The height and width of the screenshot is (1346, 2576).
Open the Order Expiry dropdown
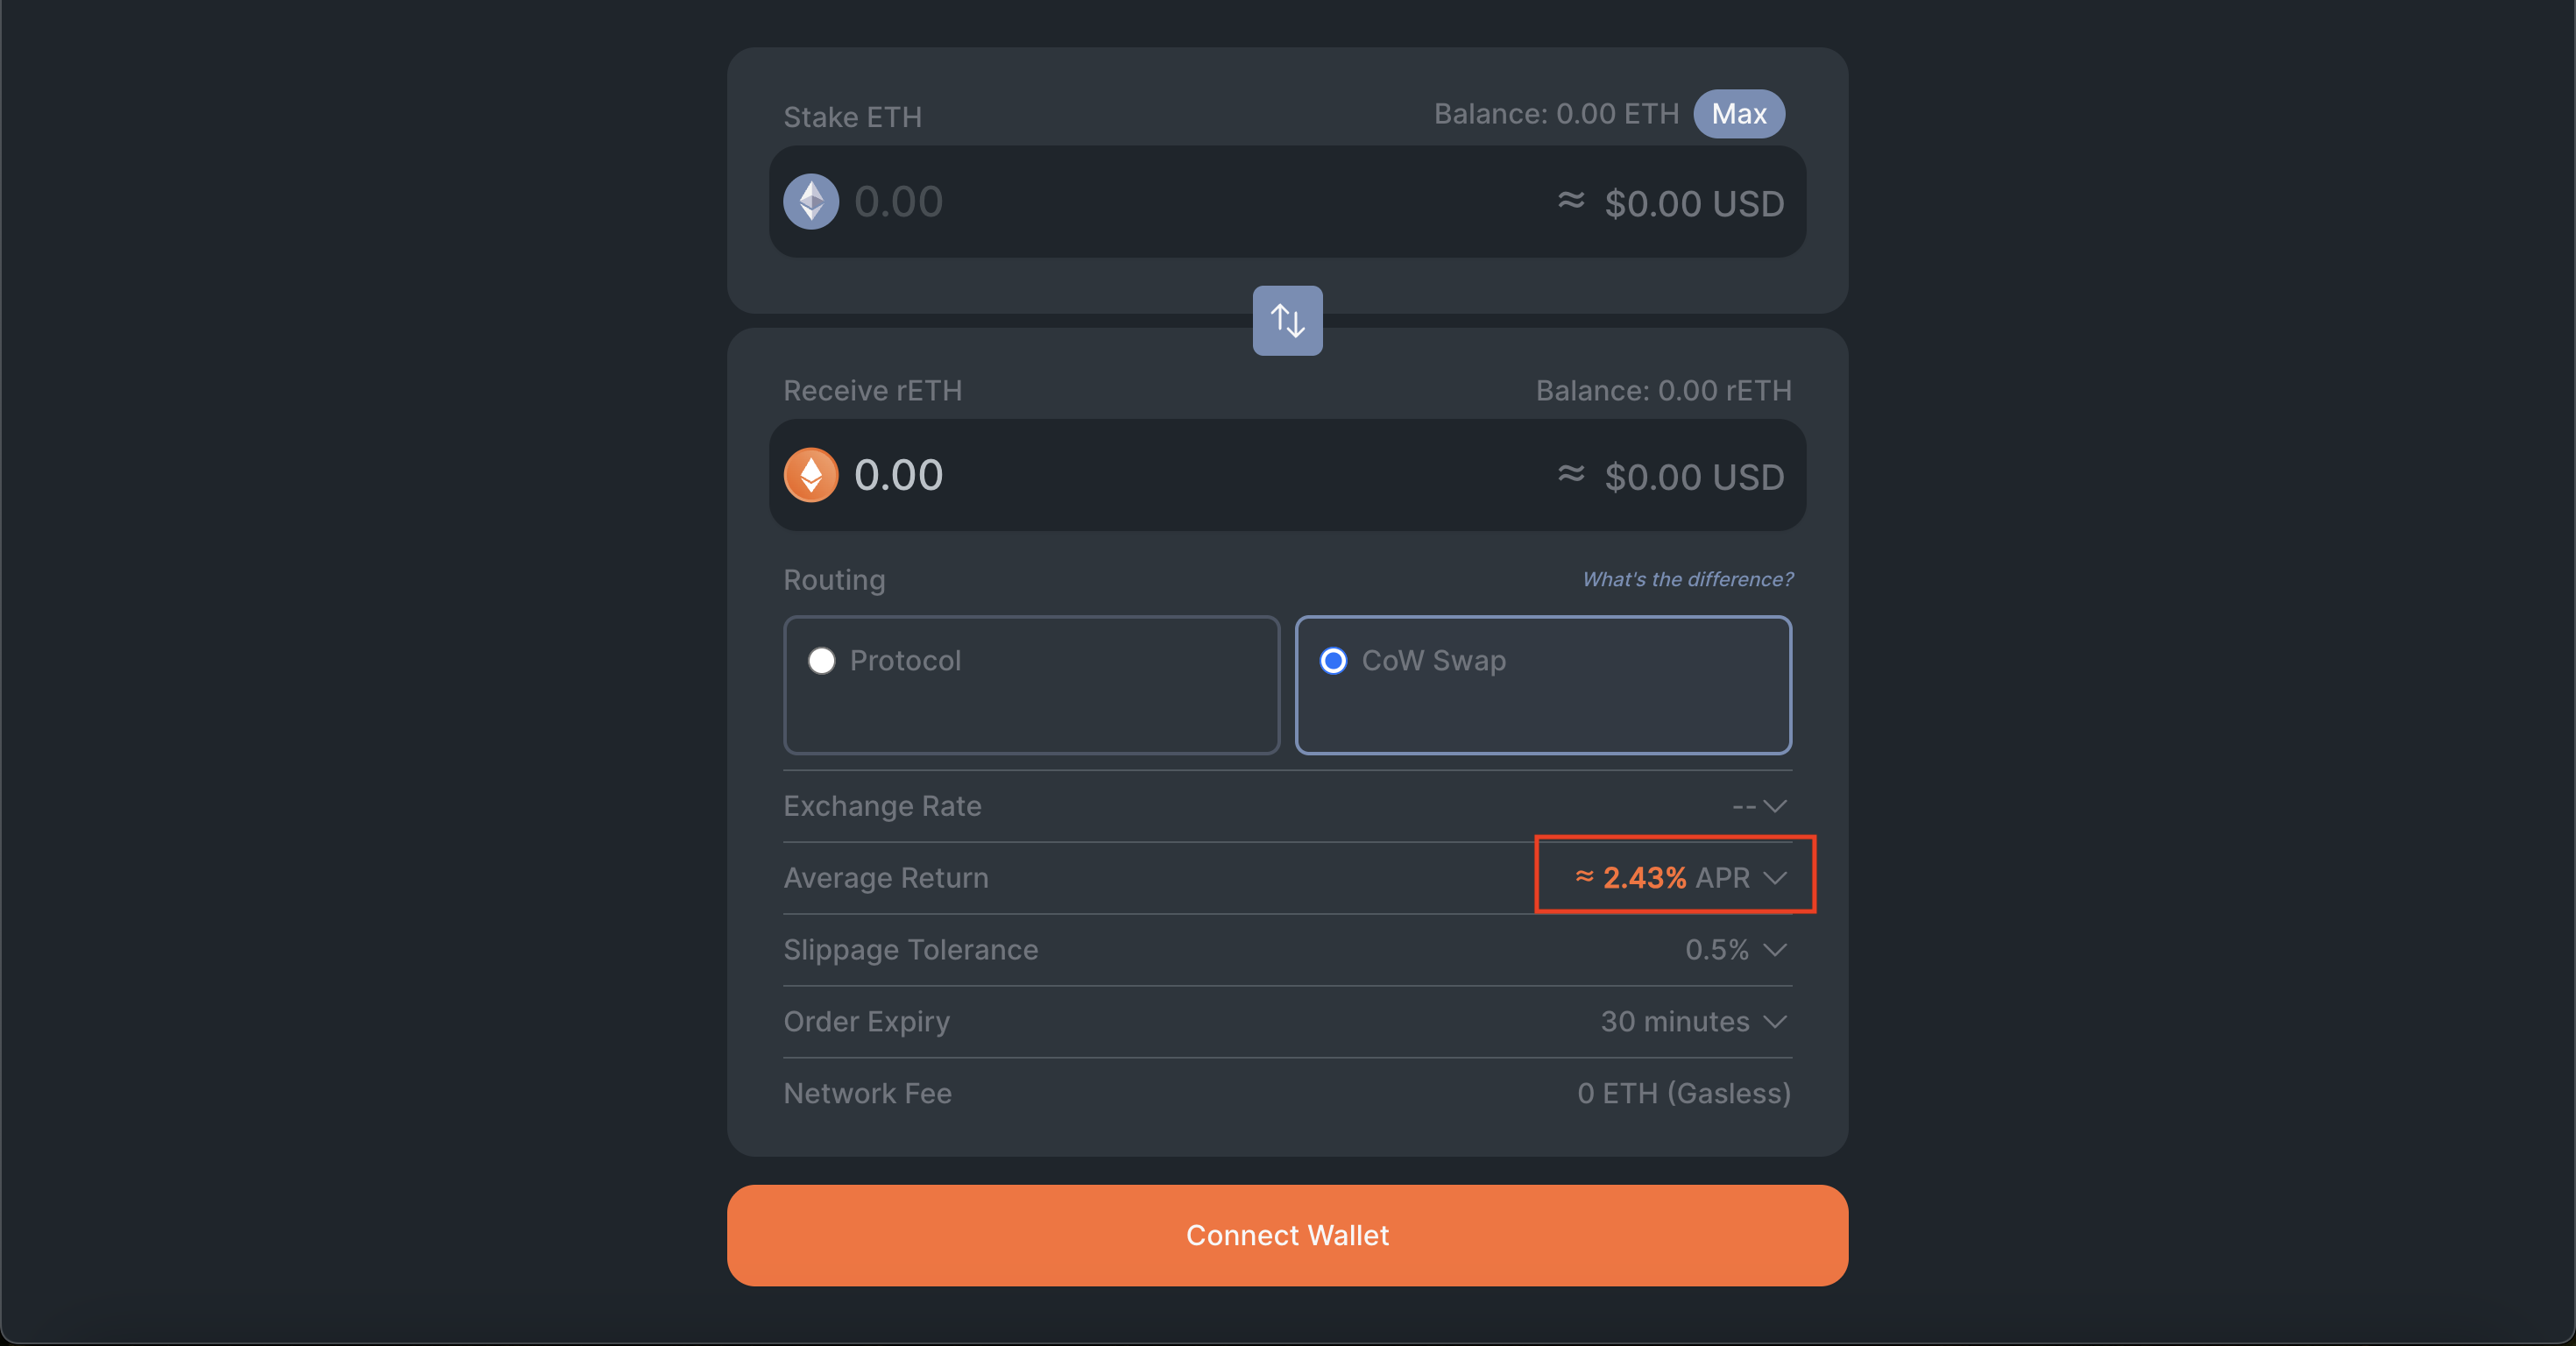(x=1774, y=1022)
